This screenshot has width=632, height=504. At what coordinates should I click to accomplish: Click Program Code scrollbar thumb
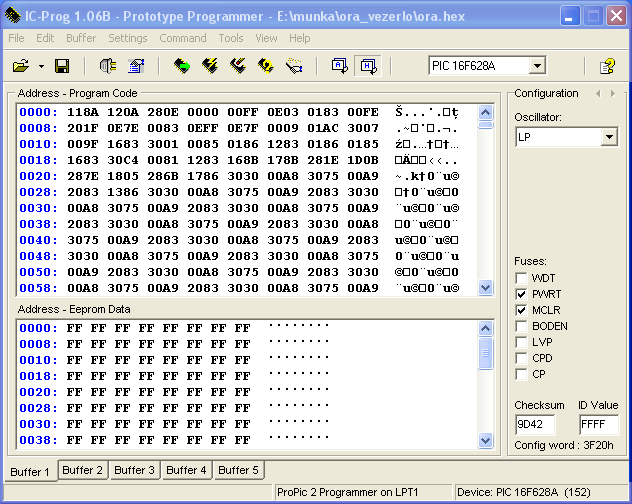tap(486, 125)
